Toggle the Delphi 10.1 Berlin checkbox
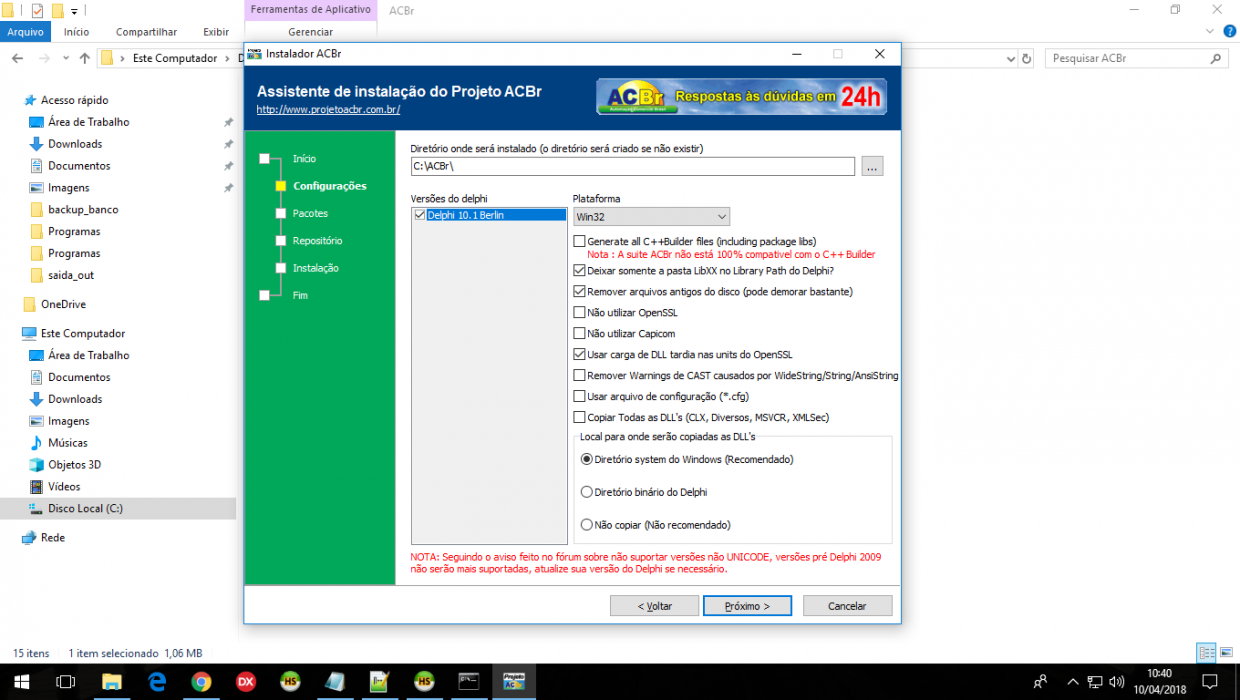Image resolution: width=1240 pixels, height=700 pixels. (419, 215)
